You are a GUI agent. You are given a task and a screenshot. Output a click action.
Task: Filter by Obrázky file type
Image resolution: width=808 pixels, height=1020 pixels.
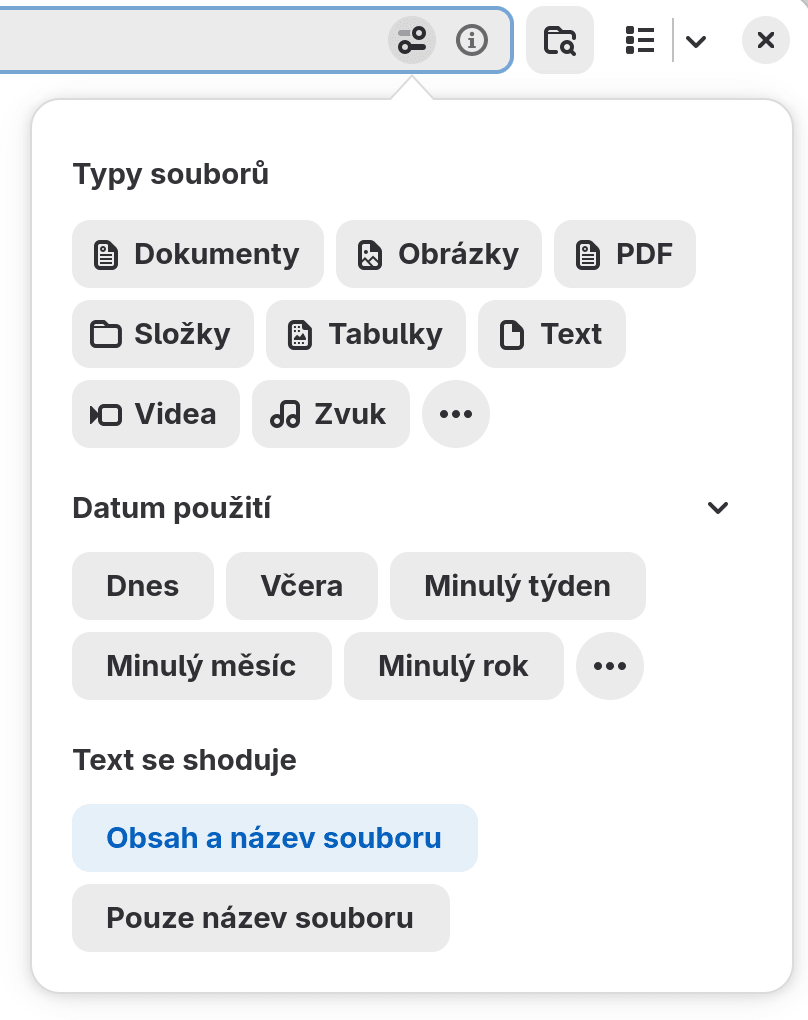point(439,254)
